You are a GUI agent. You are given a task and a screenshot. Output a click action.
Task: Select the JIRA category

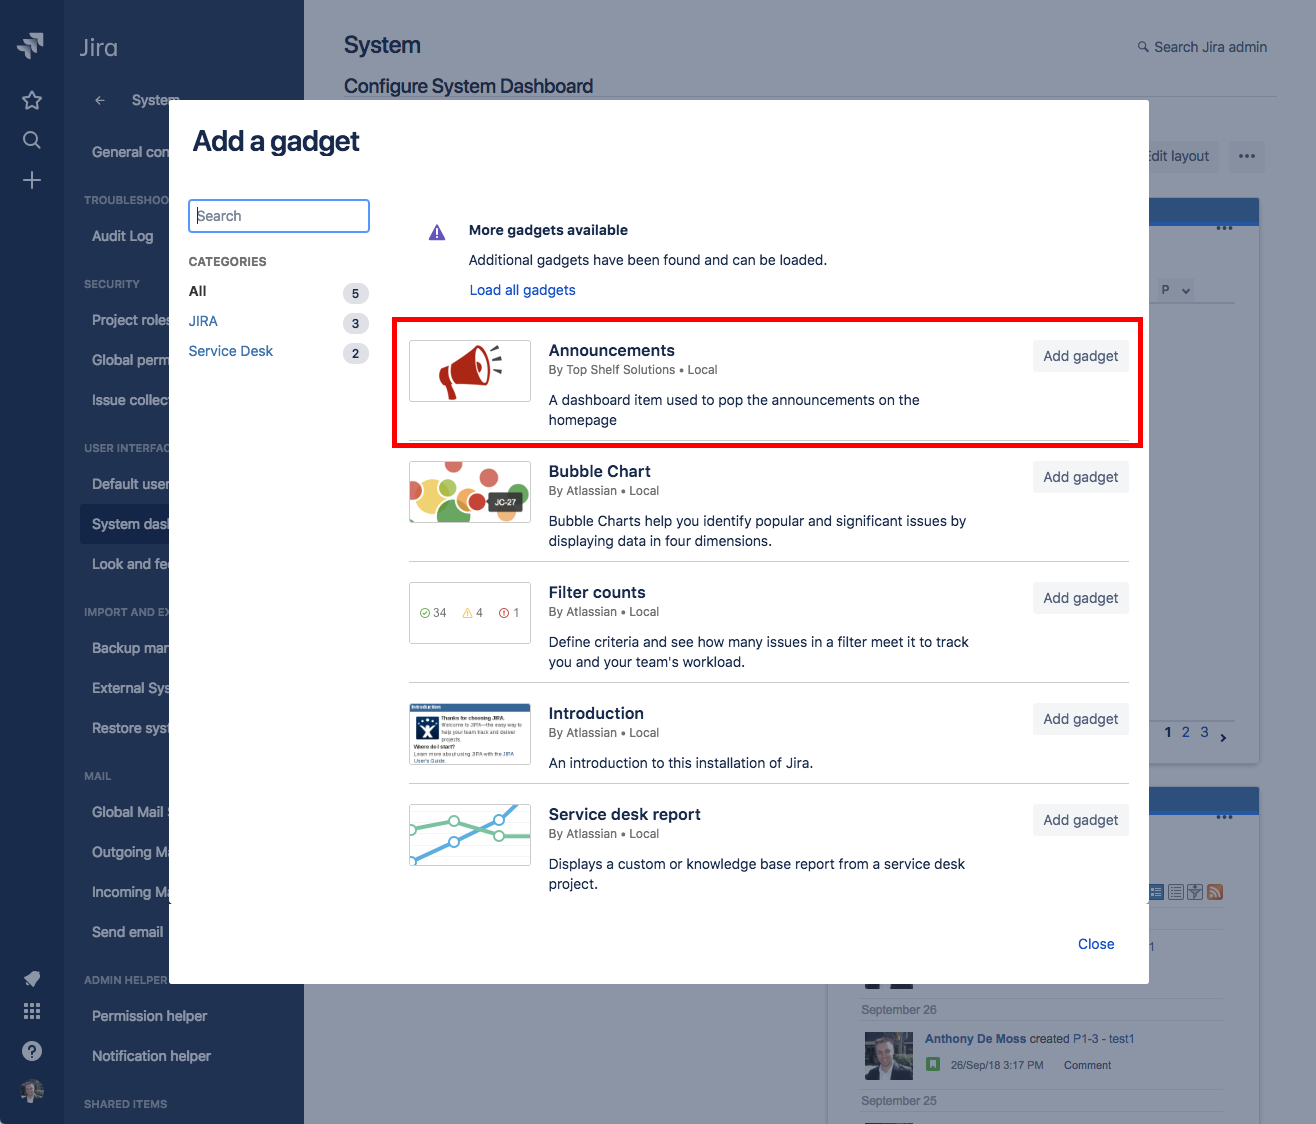203,321
